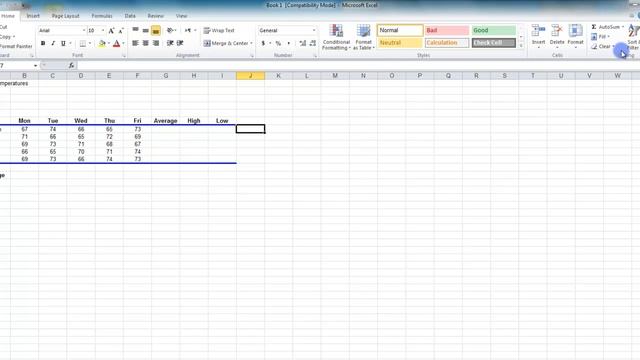Click Decrease Decimal icon
The image size is (640, 360).
coord(313,43)
